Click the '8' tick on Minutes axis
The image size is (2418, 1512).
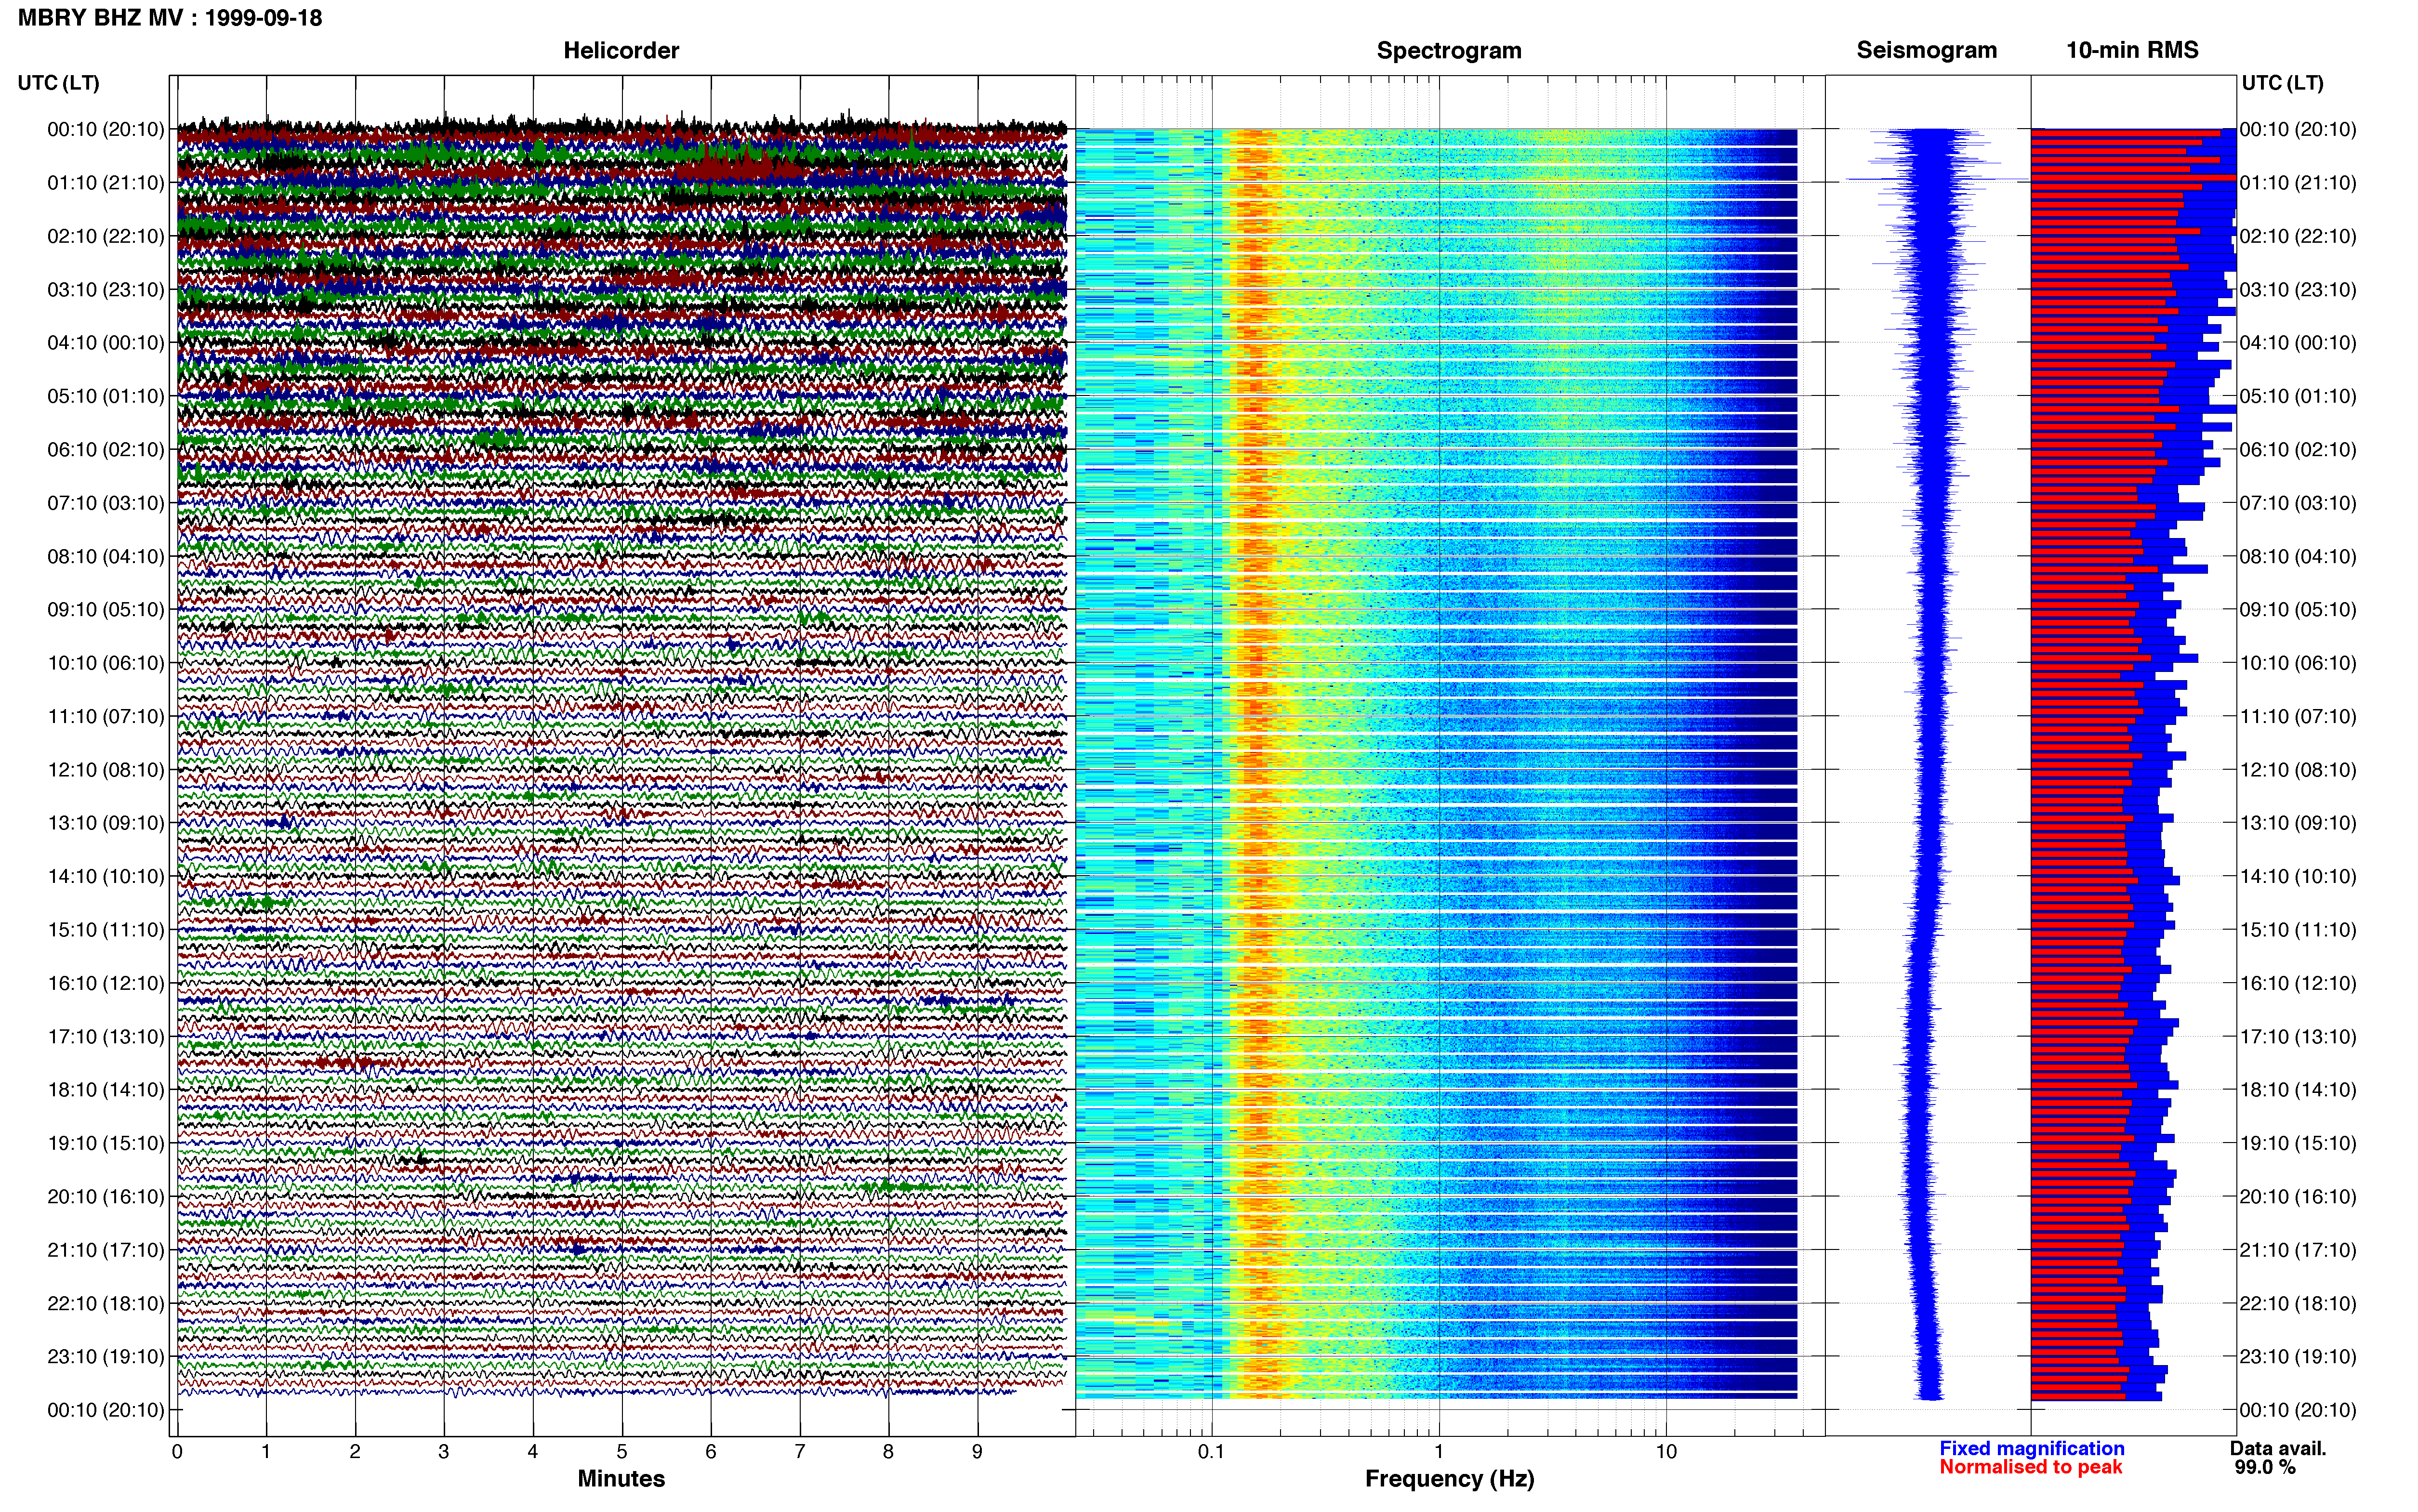click(888, 1452)
